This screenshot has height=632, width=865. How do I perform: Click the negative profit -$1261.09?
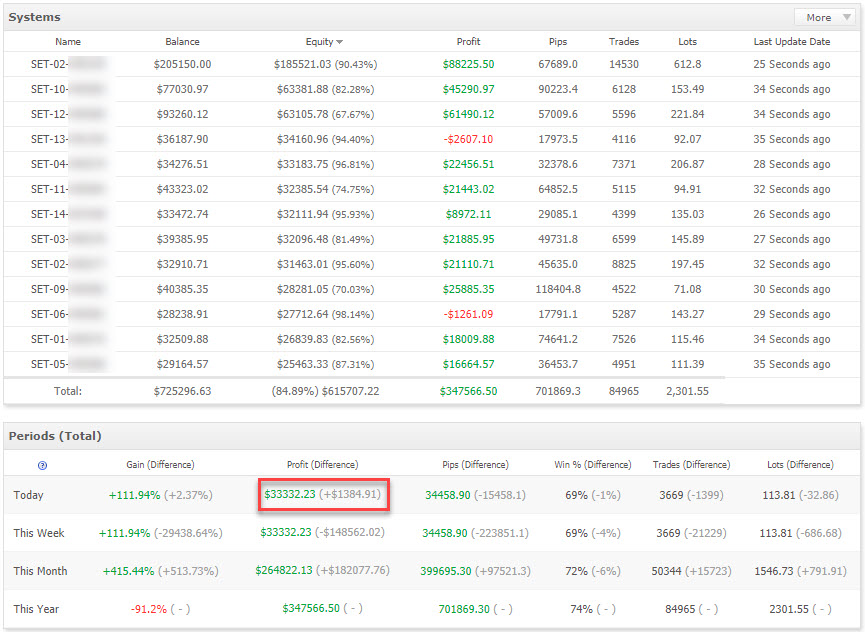click(x=468, y=314)
